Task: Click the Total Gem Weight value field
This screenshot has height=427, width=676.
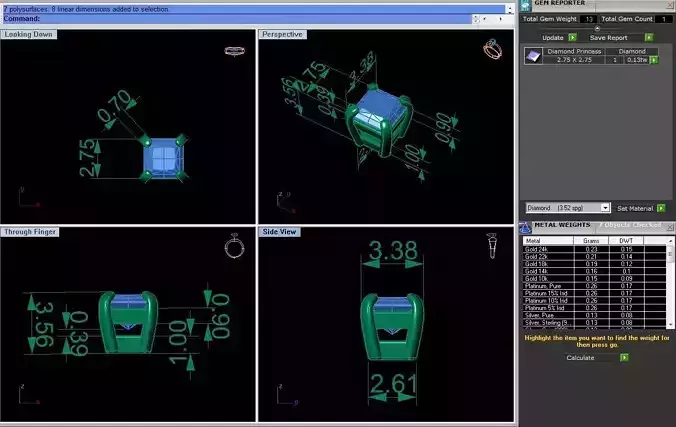Action: [x=588, y=19]
